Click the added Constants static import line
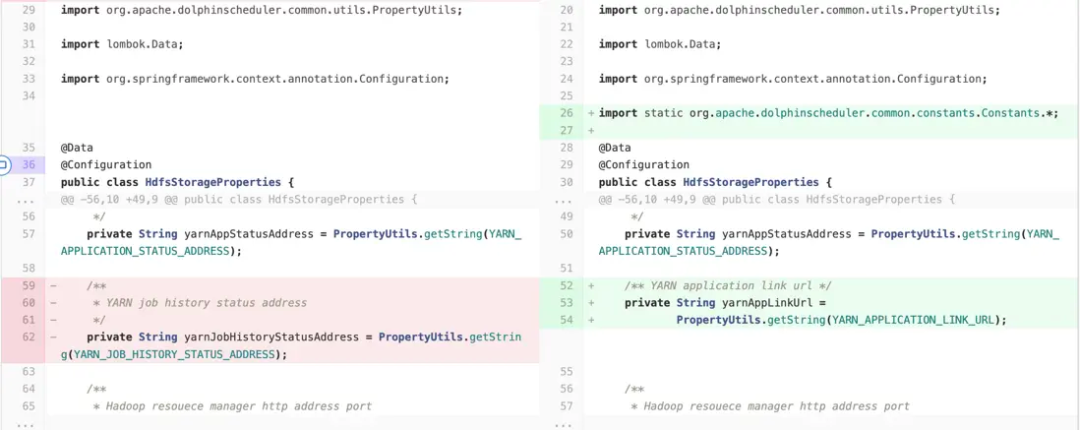The height and width of the screenshot is (430, 1080). click(x=828, y=113)
